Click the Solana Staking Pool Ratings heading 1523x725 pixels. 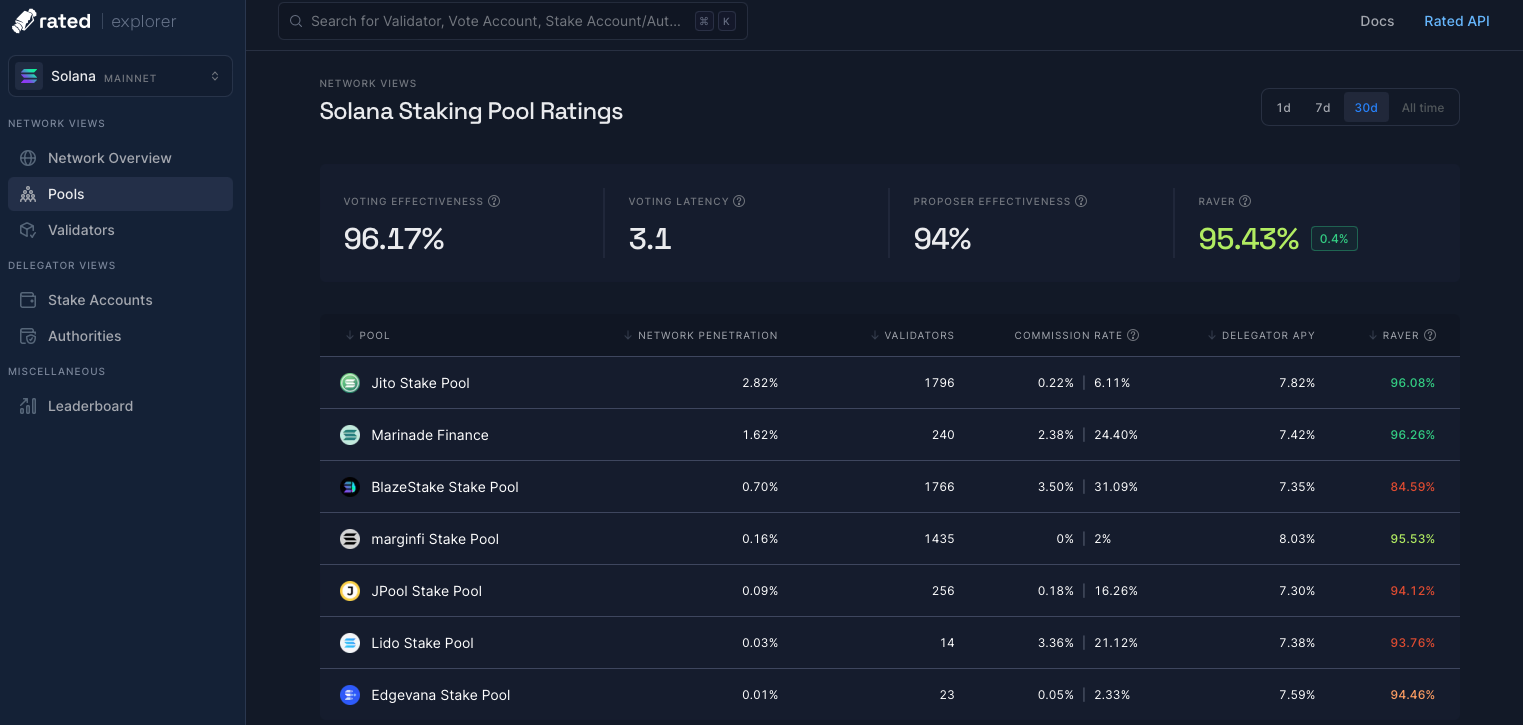coord(471,111)
